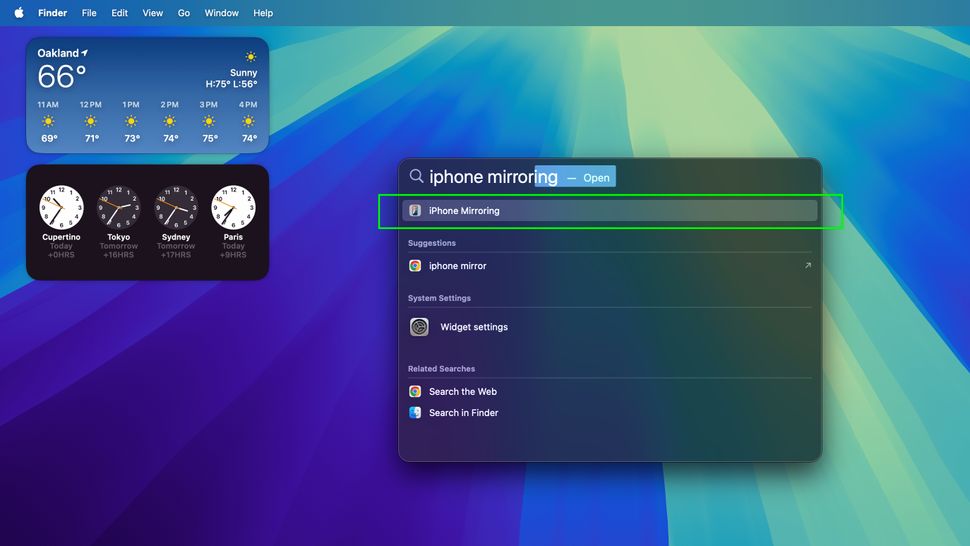Click the 11 AM forecast sun icon
Image resolution: width=970 pixels, height=546 pixels.
coord(48,121)
